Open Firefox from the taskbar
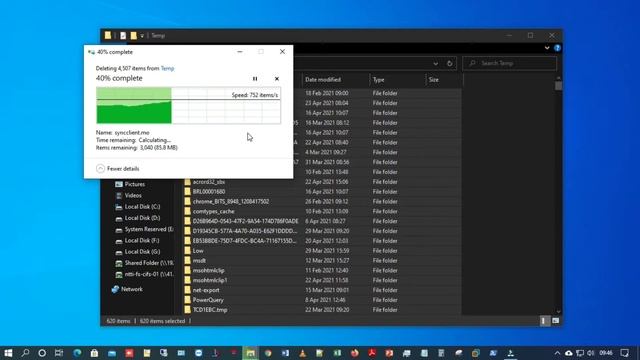Image resolution: width=640 pixels, height=360 pixels. pyautogui.click(x=355, y=353)
